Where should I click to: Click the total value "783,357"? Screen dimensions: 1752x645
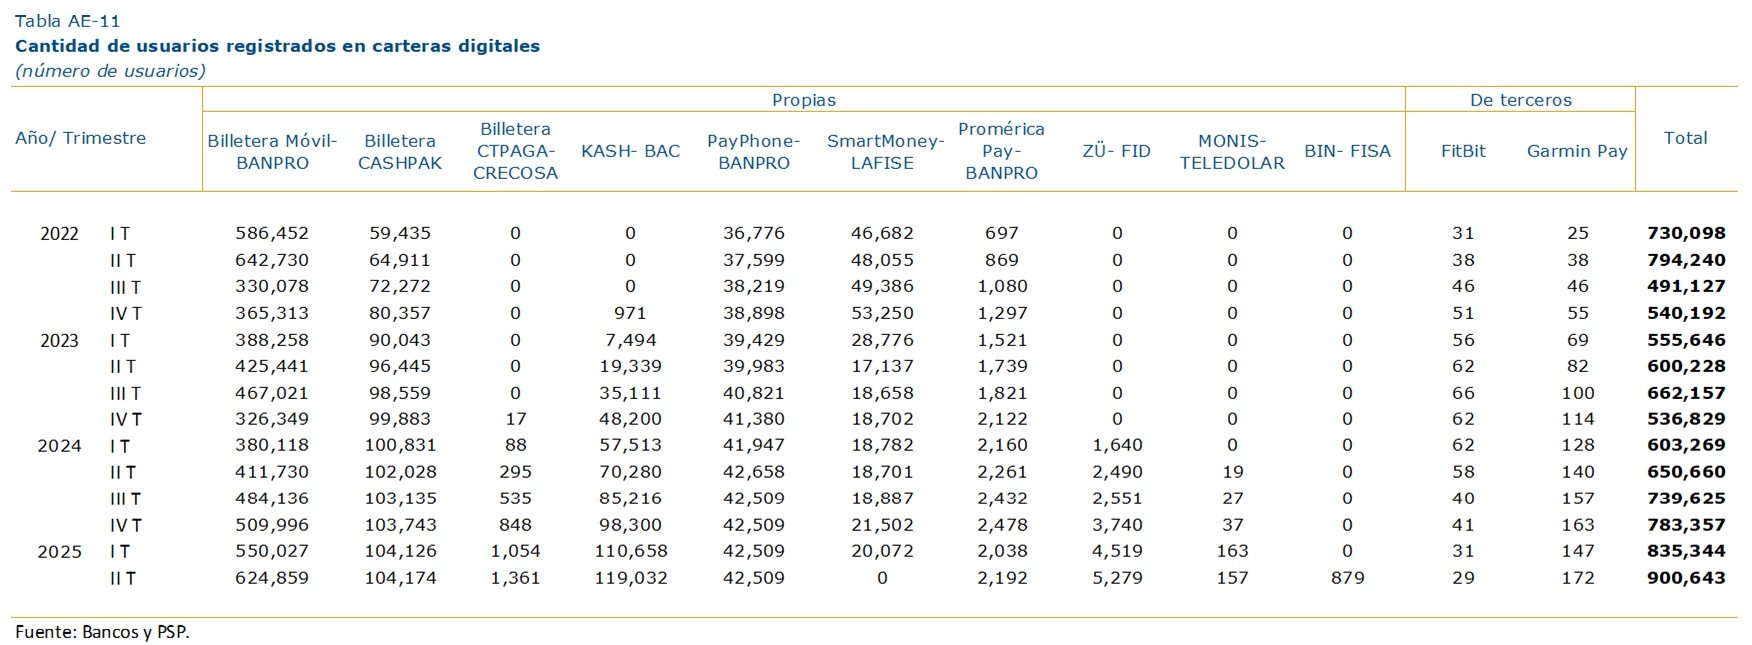coord(1686,525)
